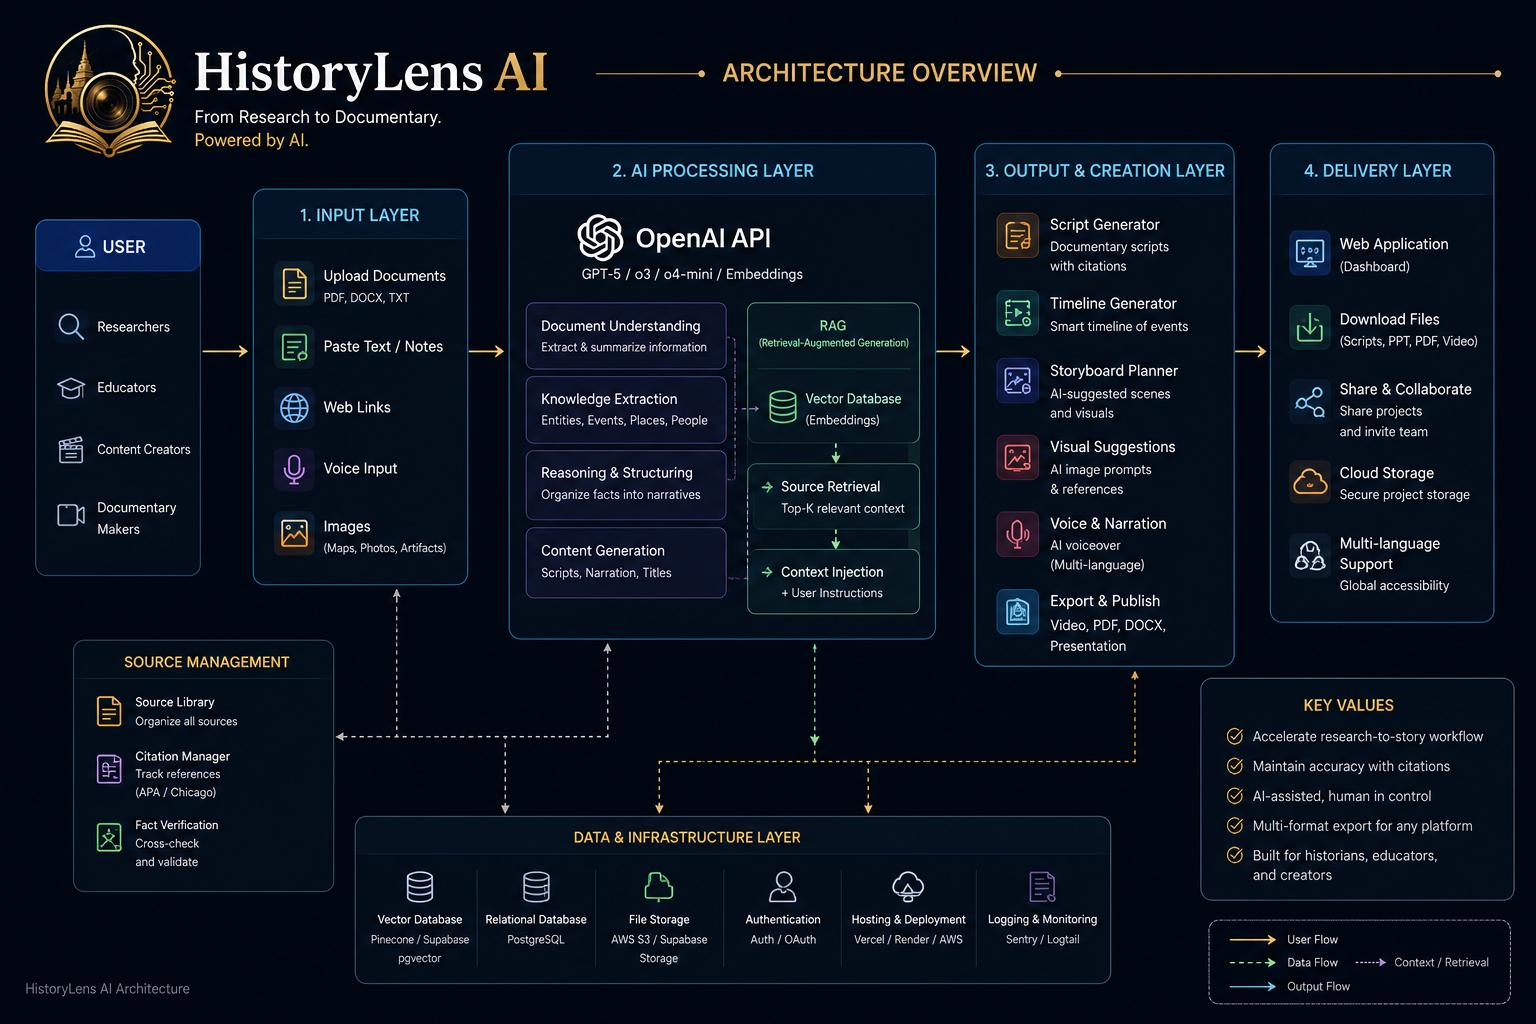Click the Source Library document icon
Screen dimensions: 1536x1024
click(109, 711)
